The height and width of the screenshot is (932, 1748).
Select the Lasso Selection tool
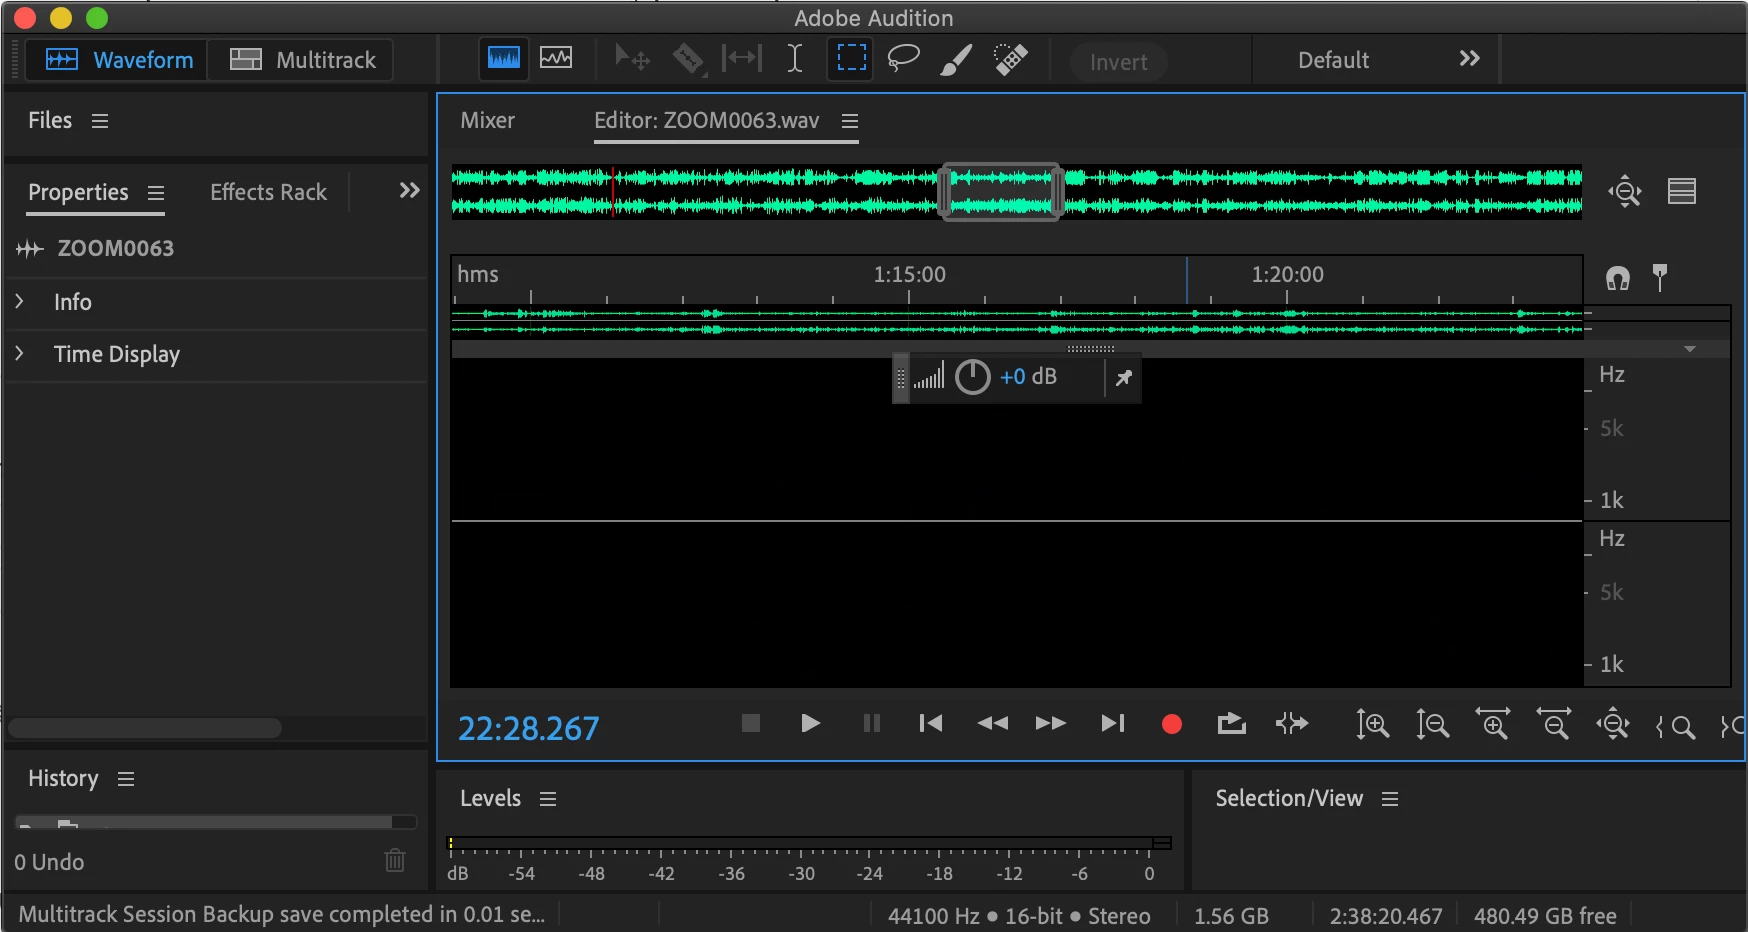[x=903, y=59]
